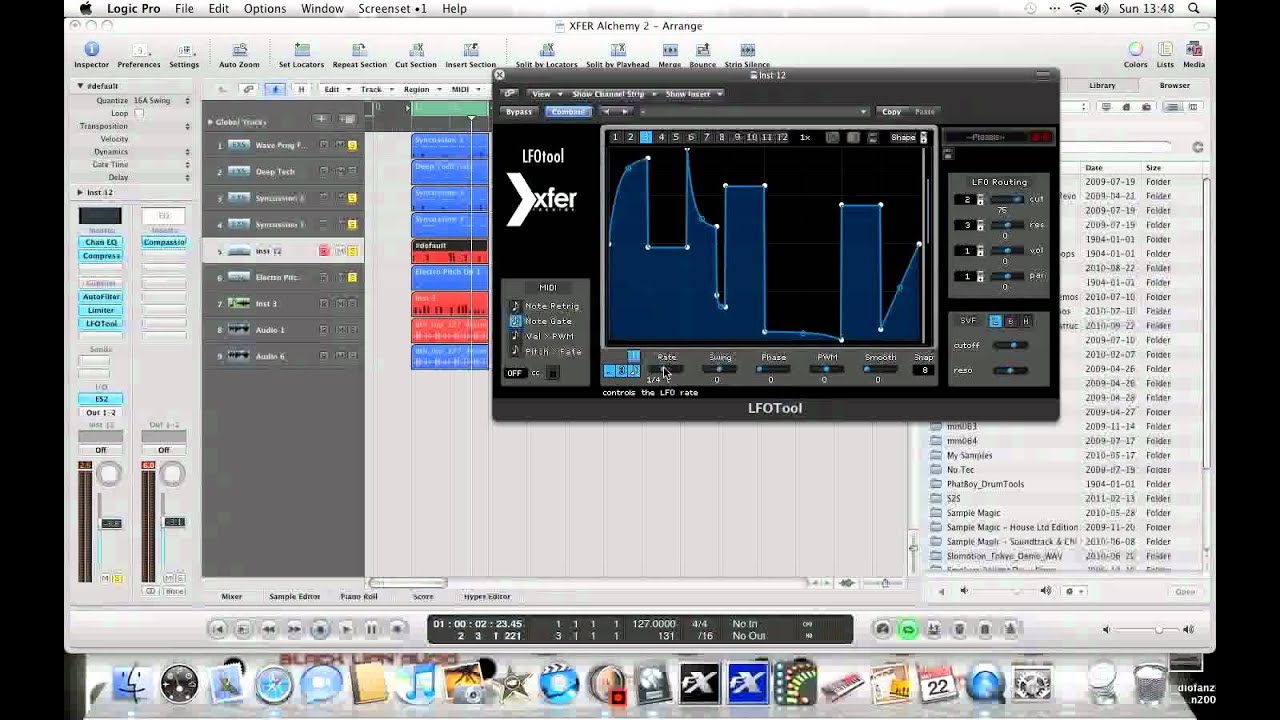This screenshot has height=720, width=1280.
Task: Open the plugin preset name dropdown
Action: click(x=756, y=112)
